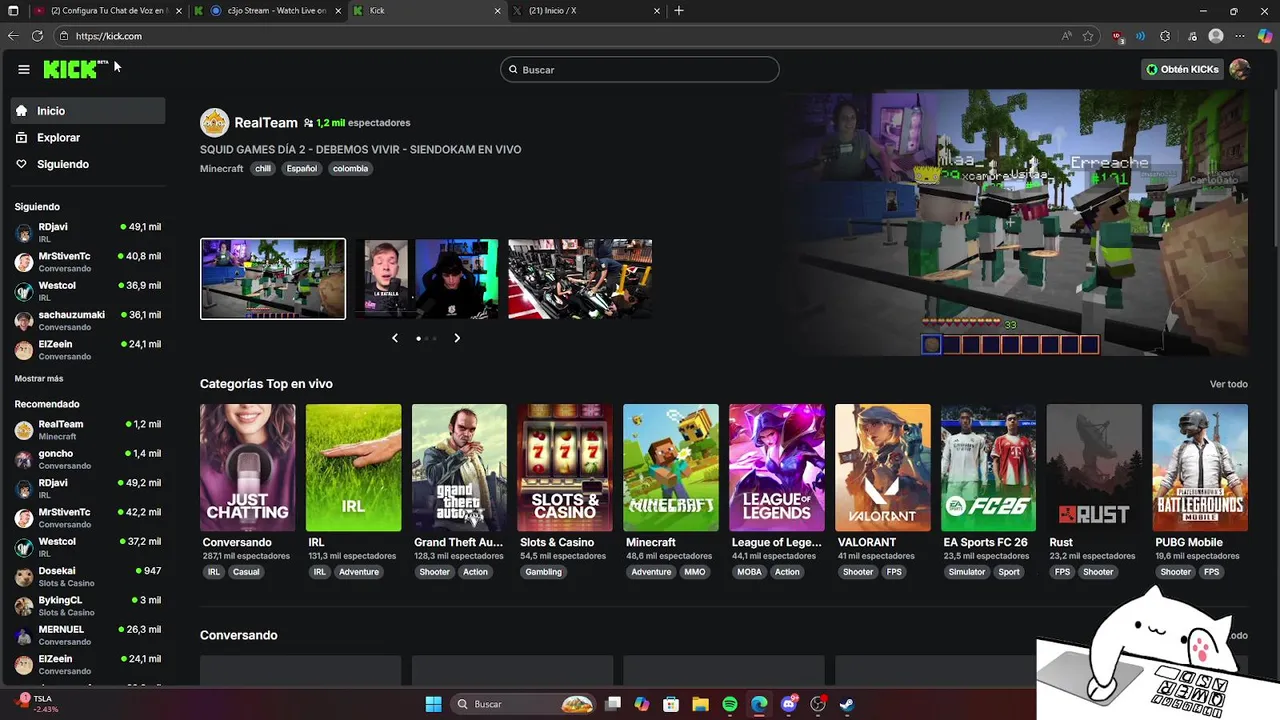Open Edge settings and more menu

(x=1241, y=36)
